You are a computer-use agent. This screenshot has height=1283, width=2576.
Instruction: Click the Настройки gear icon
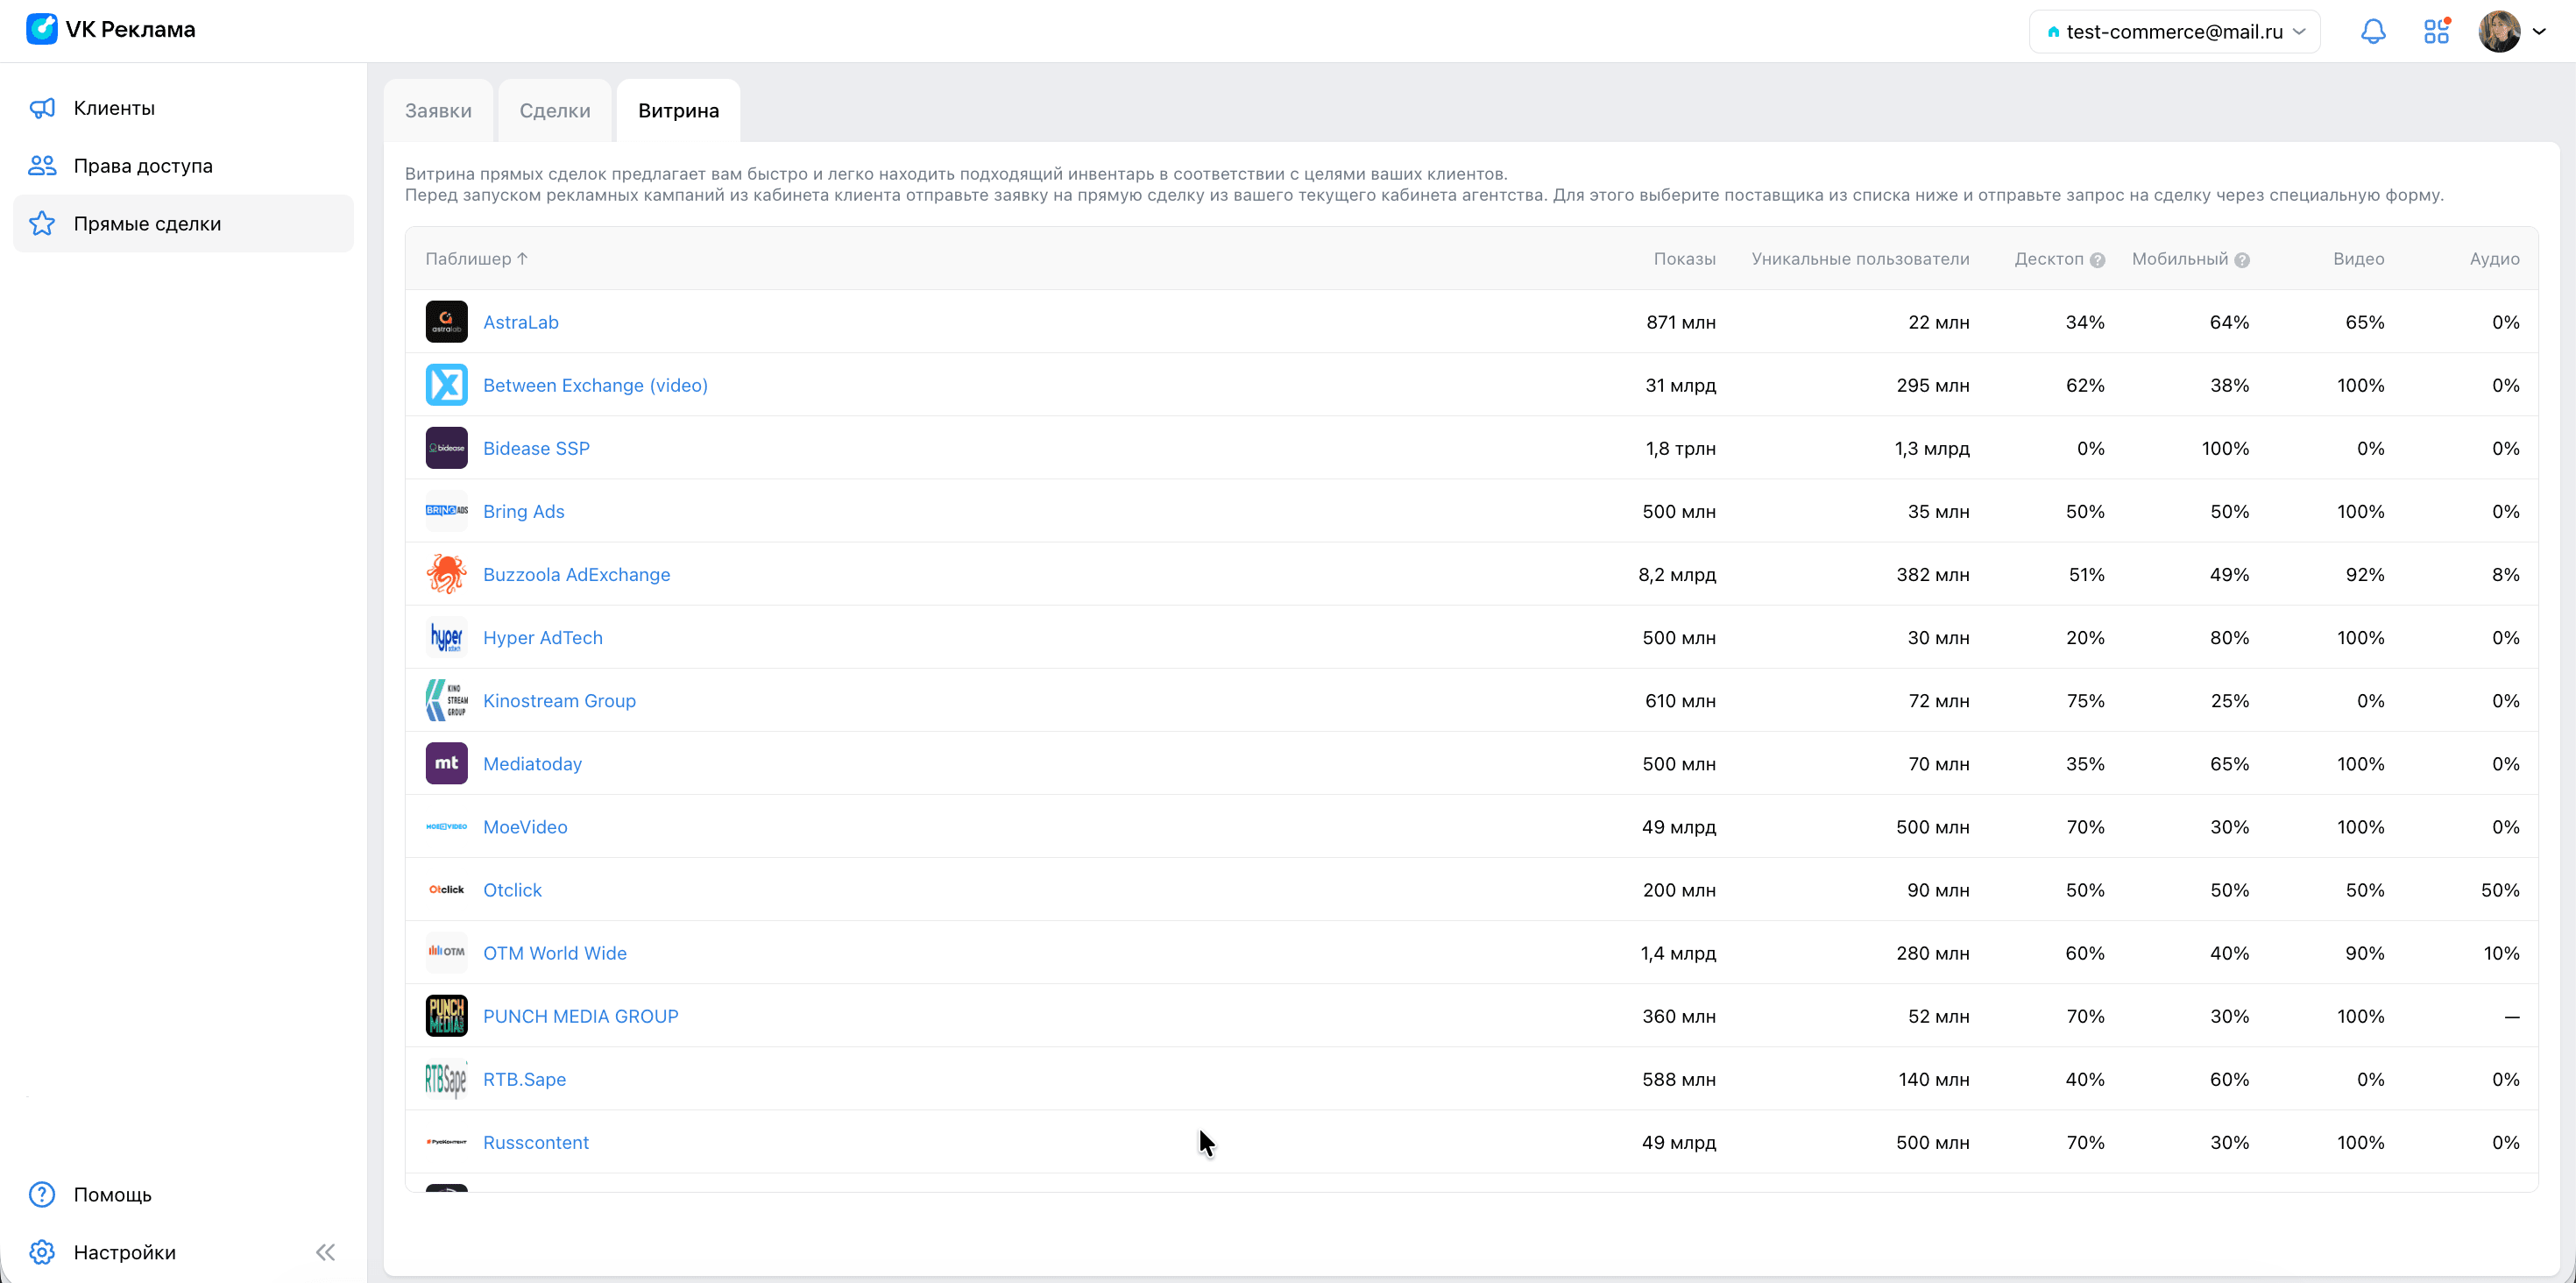point(42,1252)
